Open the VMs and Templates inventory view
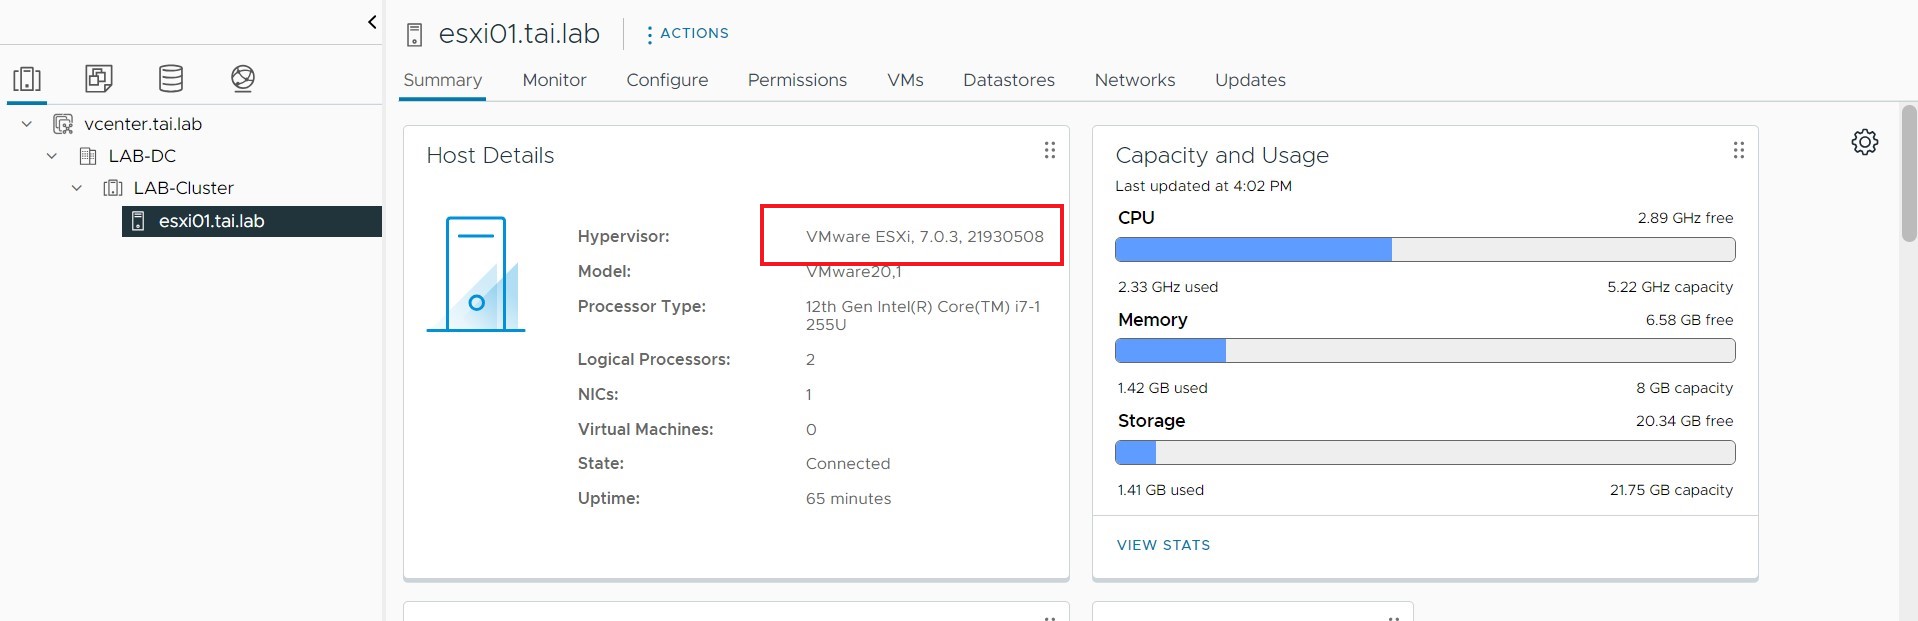Viewport: 1918px width, 621px height. [x=99, y=78]
